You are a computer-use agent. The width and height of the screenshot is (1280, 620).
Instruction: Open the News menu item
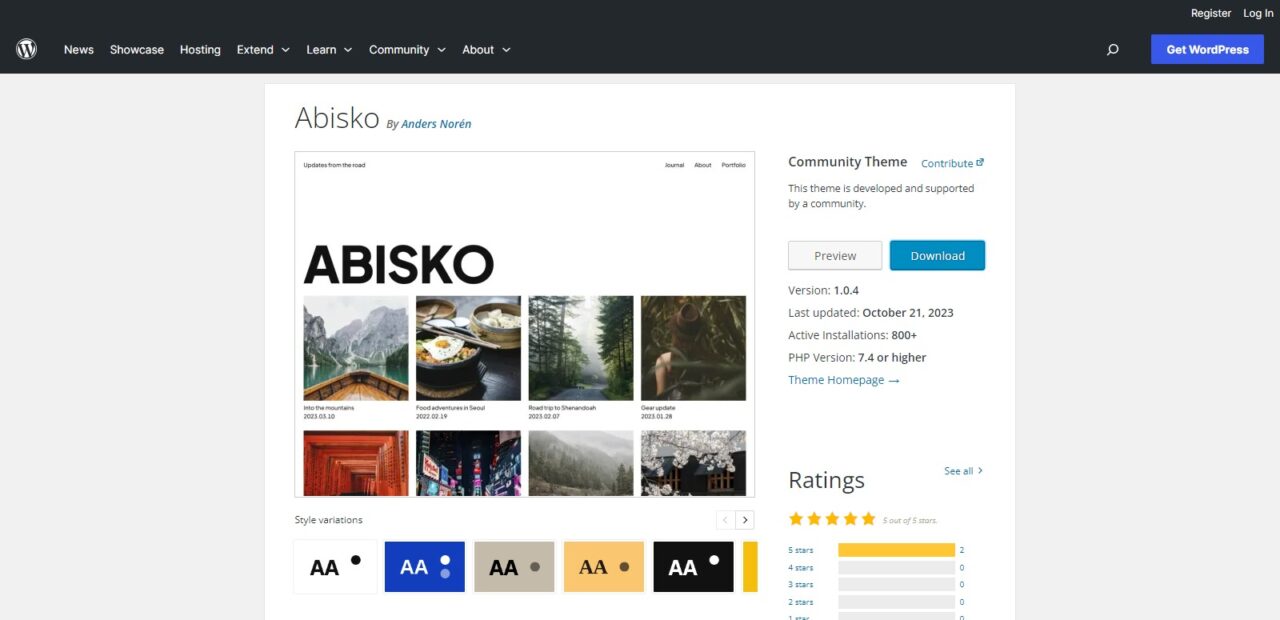coord(79,49)
